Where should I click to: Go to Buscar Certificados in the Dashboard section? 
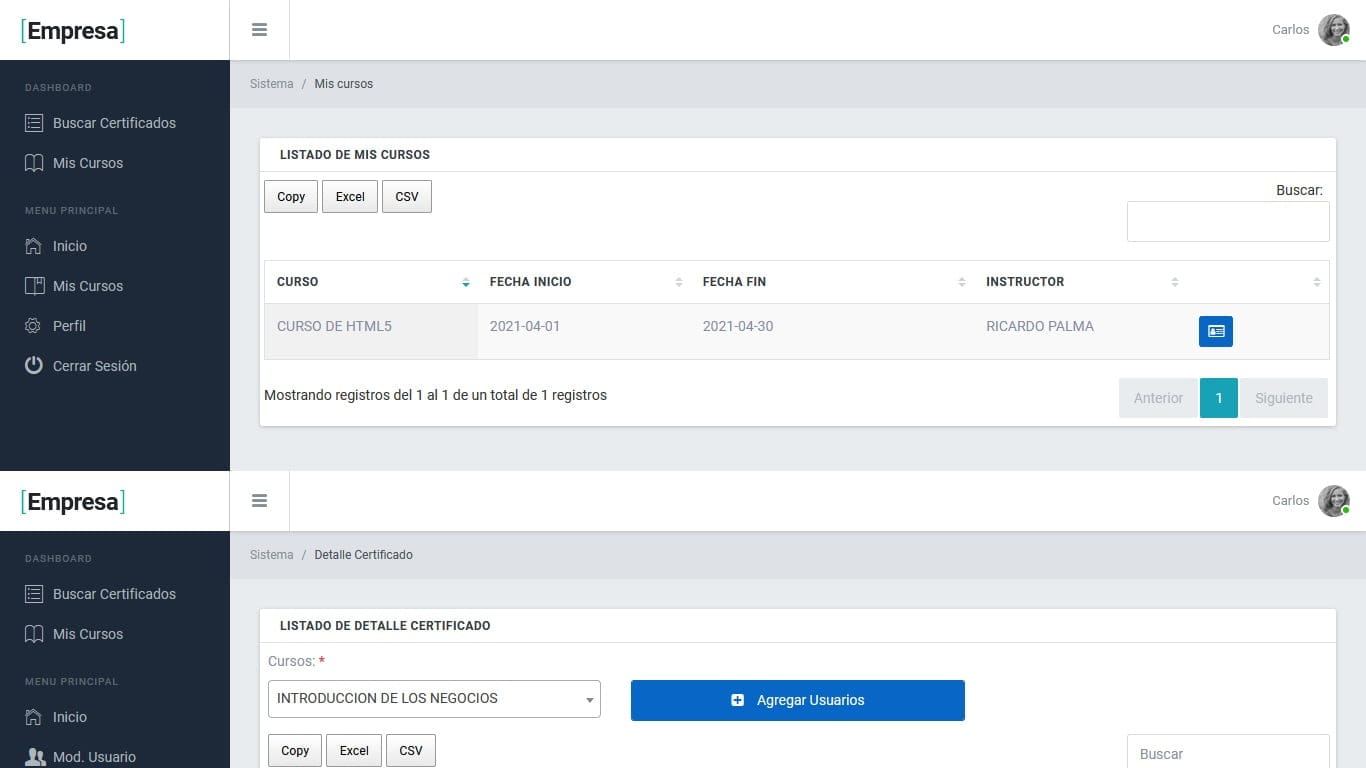click(114, 123)
